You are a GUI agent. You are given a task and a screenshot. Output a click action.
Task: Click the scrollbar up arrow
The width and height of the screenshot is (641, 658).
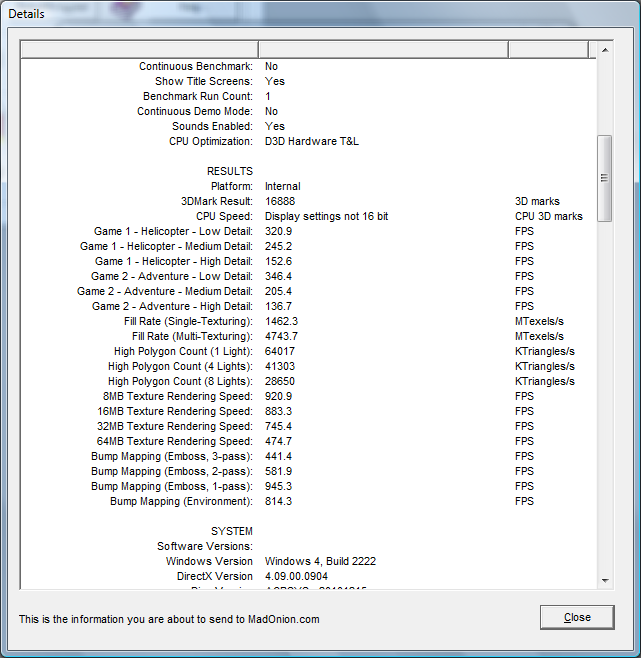(x=604, y=49)
